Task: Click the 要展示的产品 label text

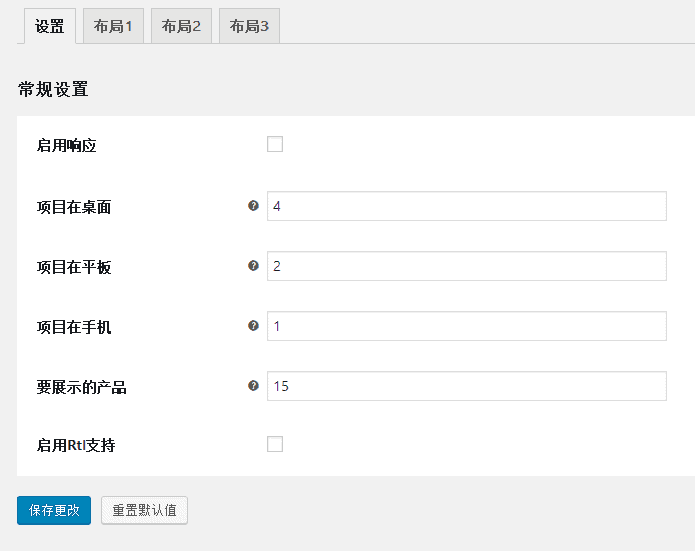Action: pyautogui.click(x=82, y=387)
